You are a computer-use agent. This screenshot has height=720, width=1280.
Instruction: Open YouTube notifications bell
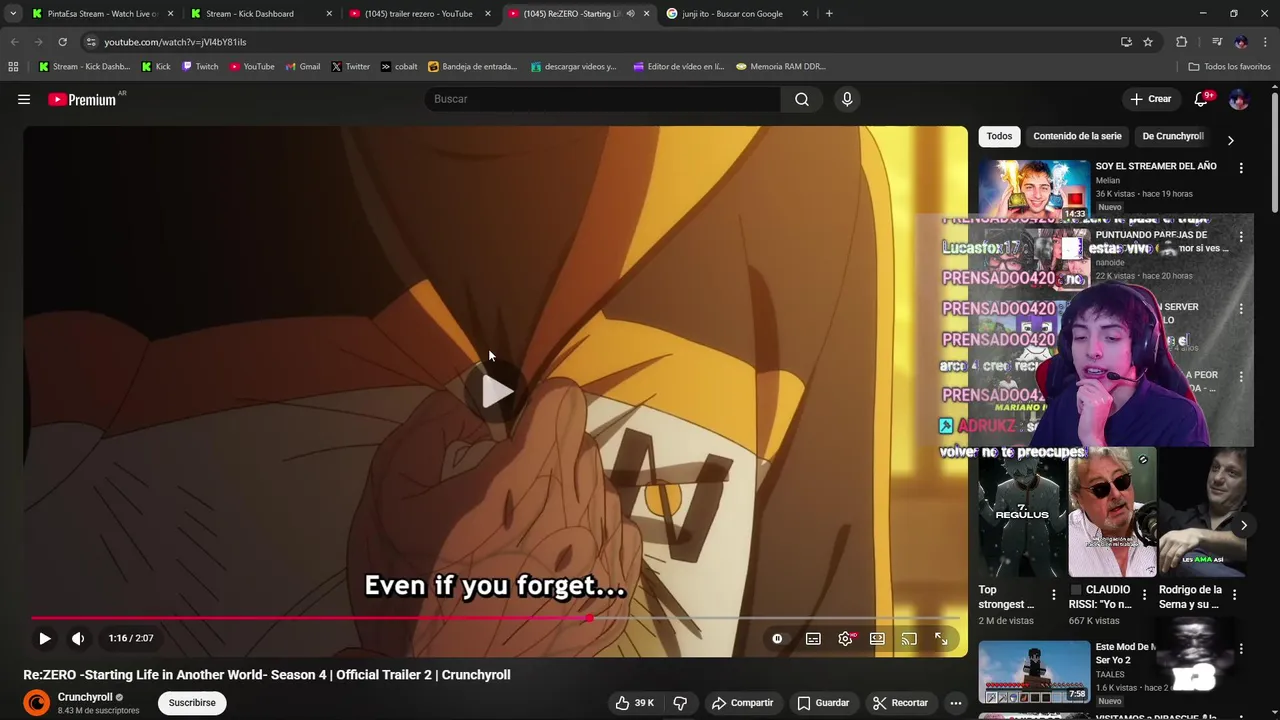(x=1202, y=99)
